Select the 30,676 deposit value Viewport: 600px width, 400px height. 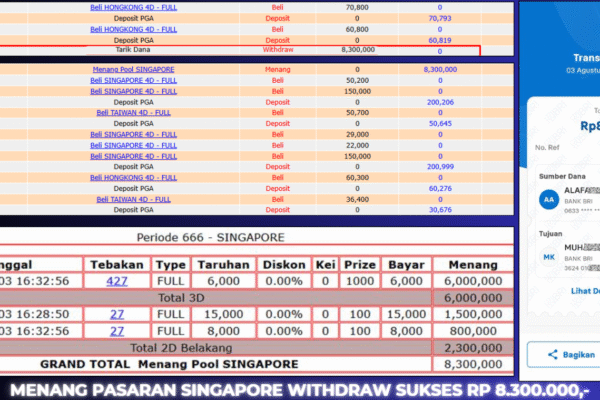pos(440,210)
